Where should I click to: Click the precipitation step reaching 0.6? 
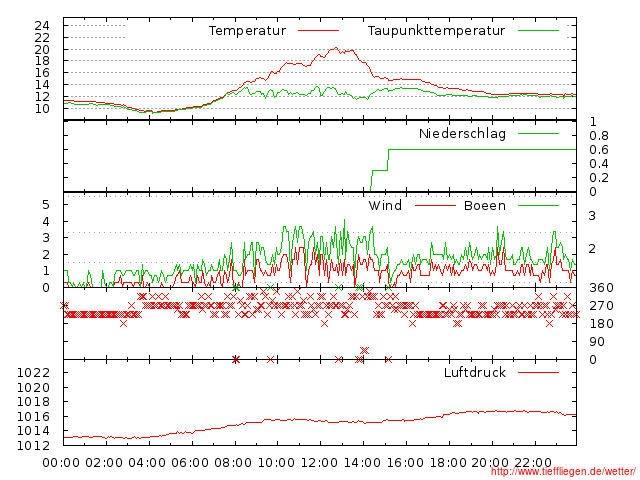tap(389, 150)
